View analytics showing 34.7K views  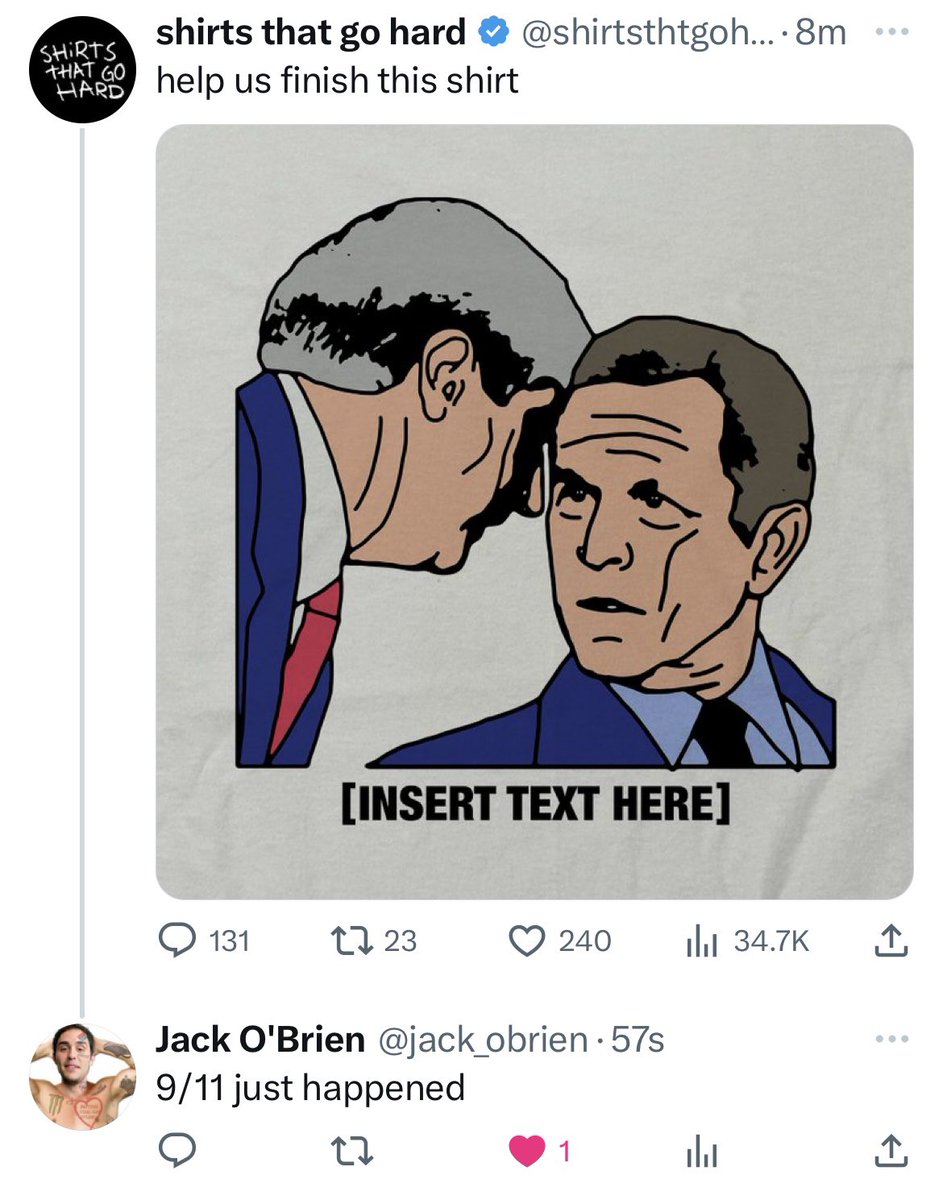(x=745, y=941)
